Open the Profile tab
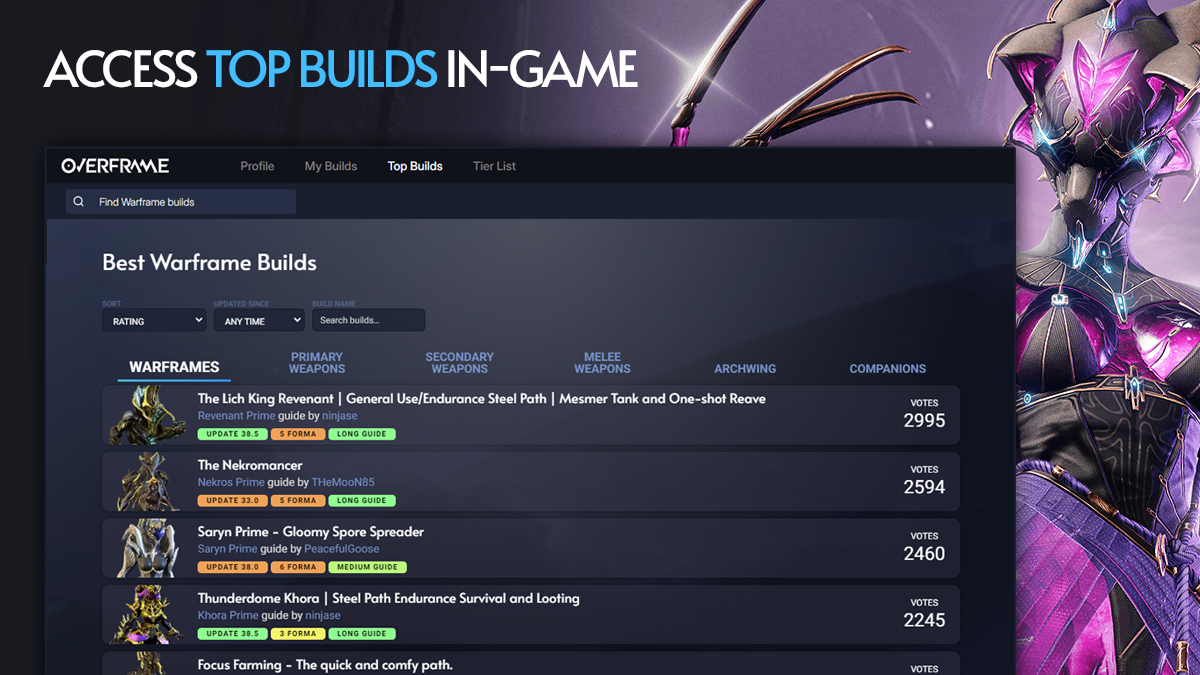 click(x=257, y=166)
